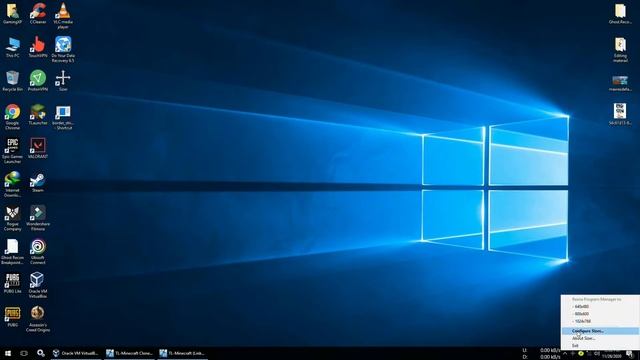
Task: Open Ghost Recon Breakpoint shortcut
Action: [12, 251]
